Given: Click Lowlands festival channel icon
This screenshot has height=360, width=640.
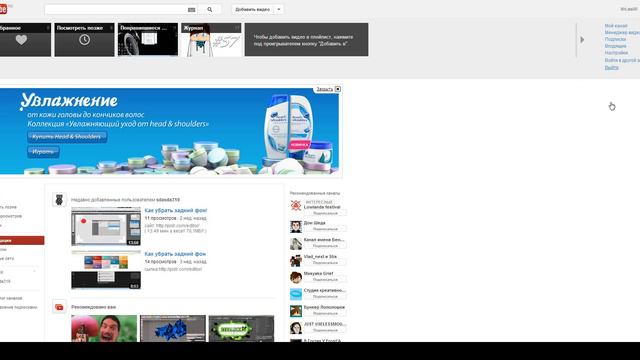Looking at the screenshot, I should [296, 205].
